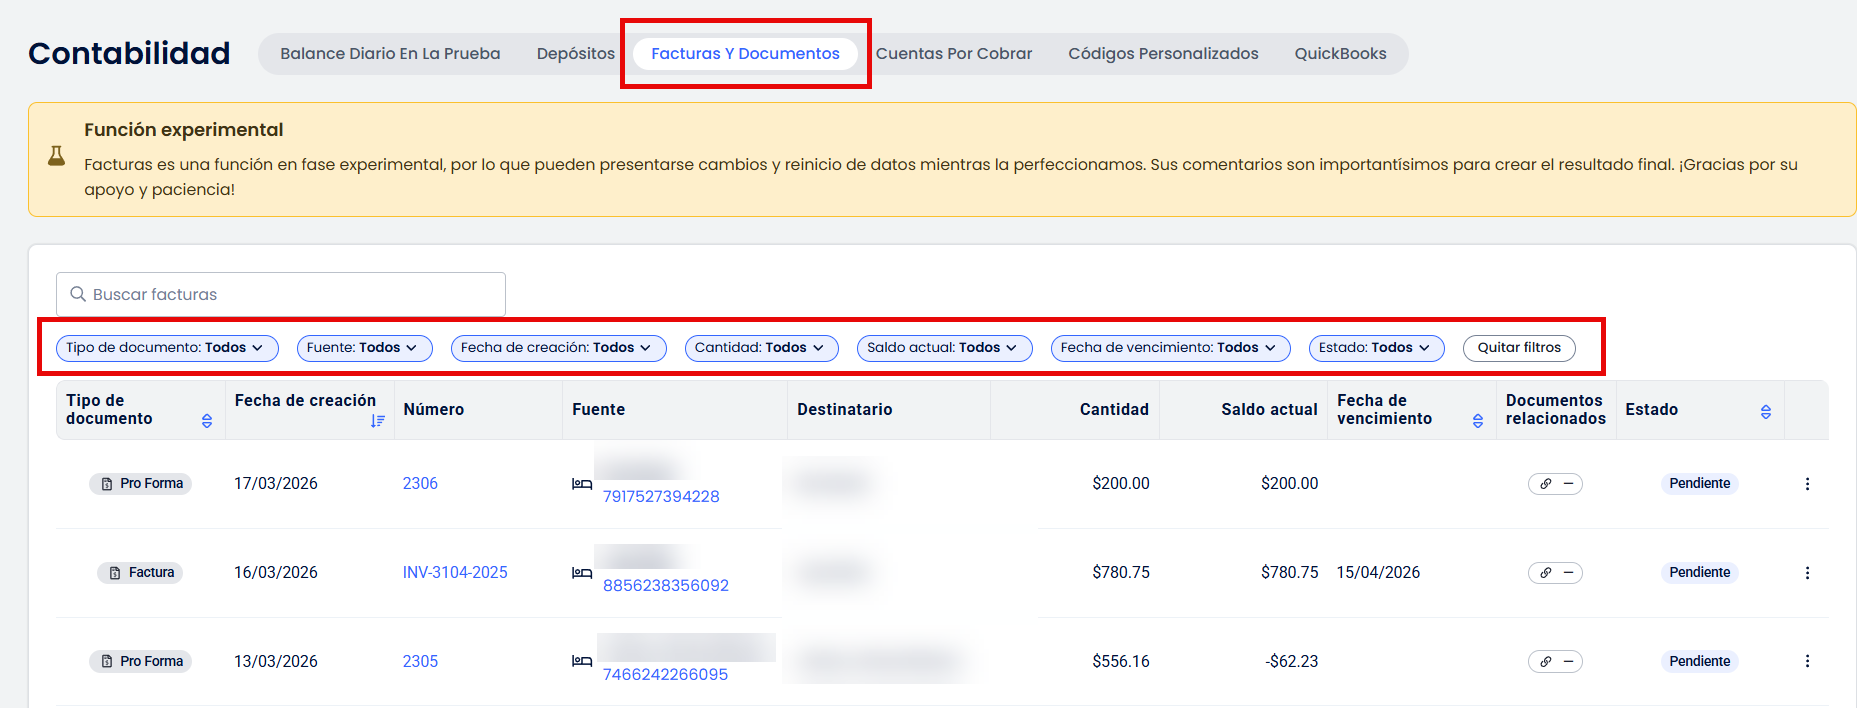Click the Factura badge dated 16/03/2026
Image resolution: width=1857 pixels, height=708 pixels.
coord(140,573)
